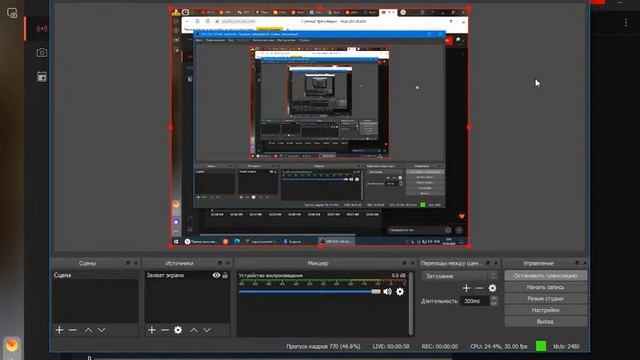
Task: Add a new source with the plus icon in Источники
Action: 152,330
